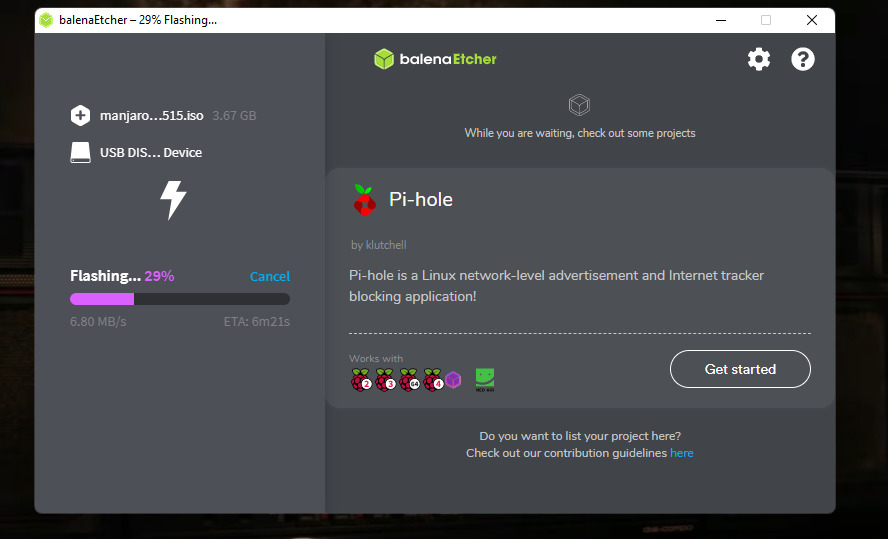Open the help question mark icon

click(802, 59)
